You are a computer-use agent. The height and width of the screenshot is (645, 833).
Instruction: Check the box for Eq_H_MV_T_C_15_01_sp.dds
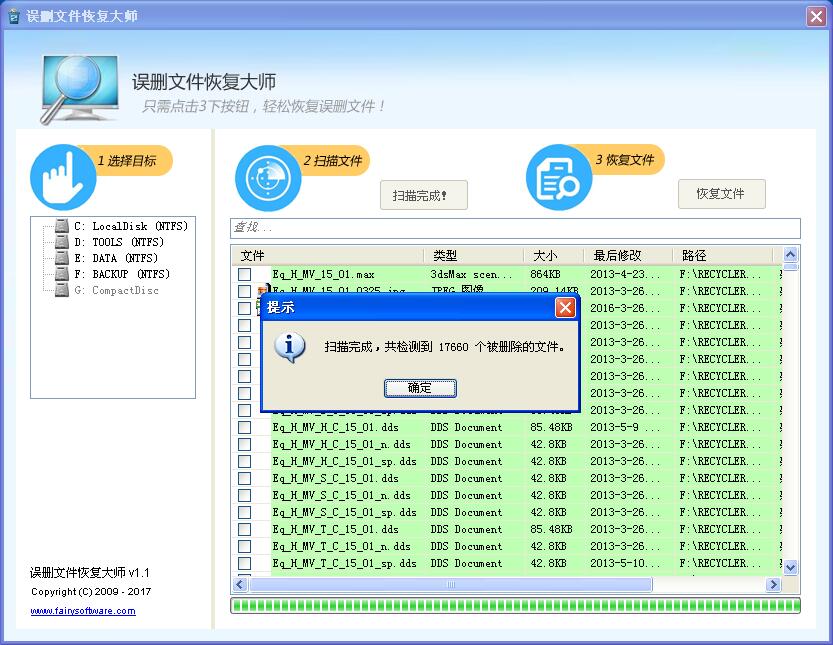point(244,563)
